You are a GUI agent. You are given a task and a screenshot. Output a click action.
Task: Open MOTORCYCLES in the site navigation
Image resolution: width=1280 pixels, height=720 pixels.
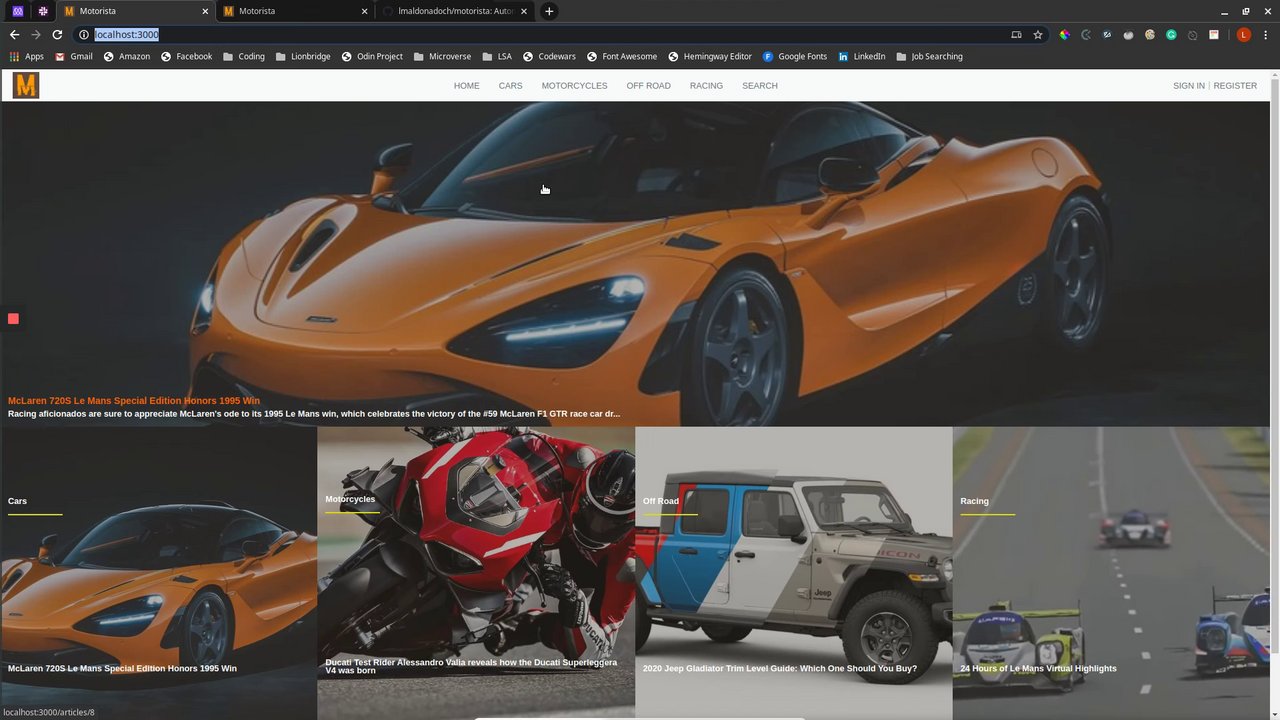click(x=574, y=86)
